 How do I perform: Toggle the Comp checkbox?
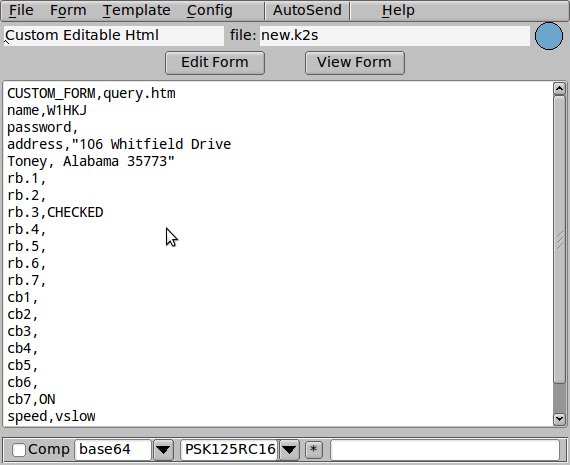pyautogui.click(x=19, y=450)
